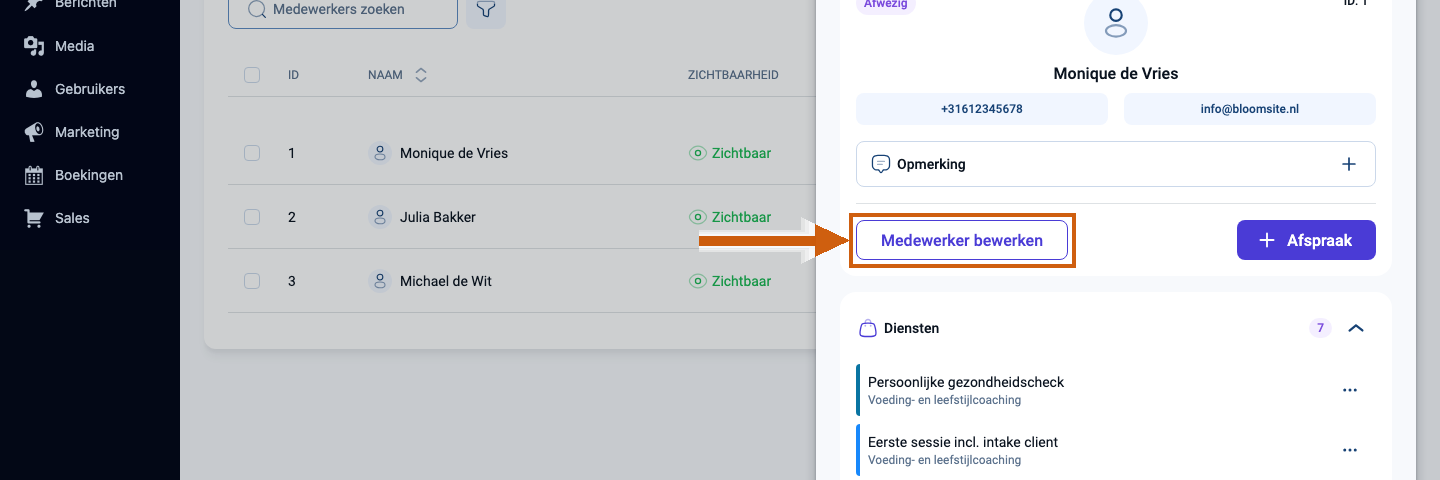Screen dimensions: 1440x480
Task: Tick the checkbox for Monique de Vries
Action: coord(252,153)
